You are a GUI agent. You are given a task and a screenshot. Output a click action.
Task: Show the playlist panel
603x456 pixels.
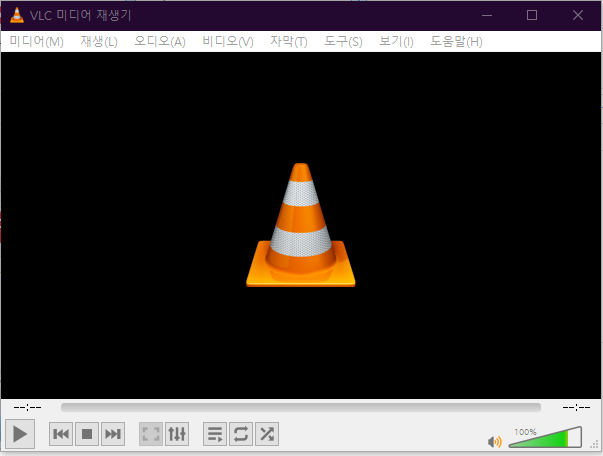click(x=215, y=434)
